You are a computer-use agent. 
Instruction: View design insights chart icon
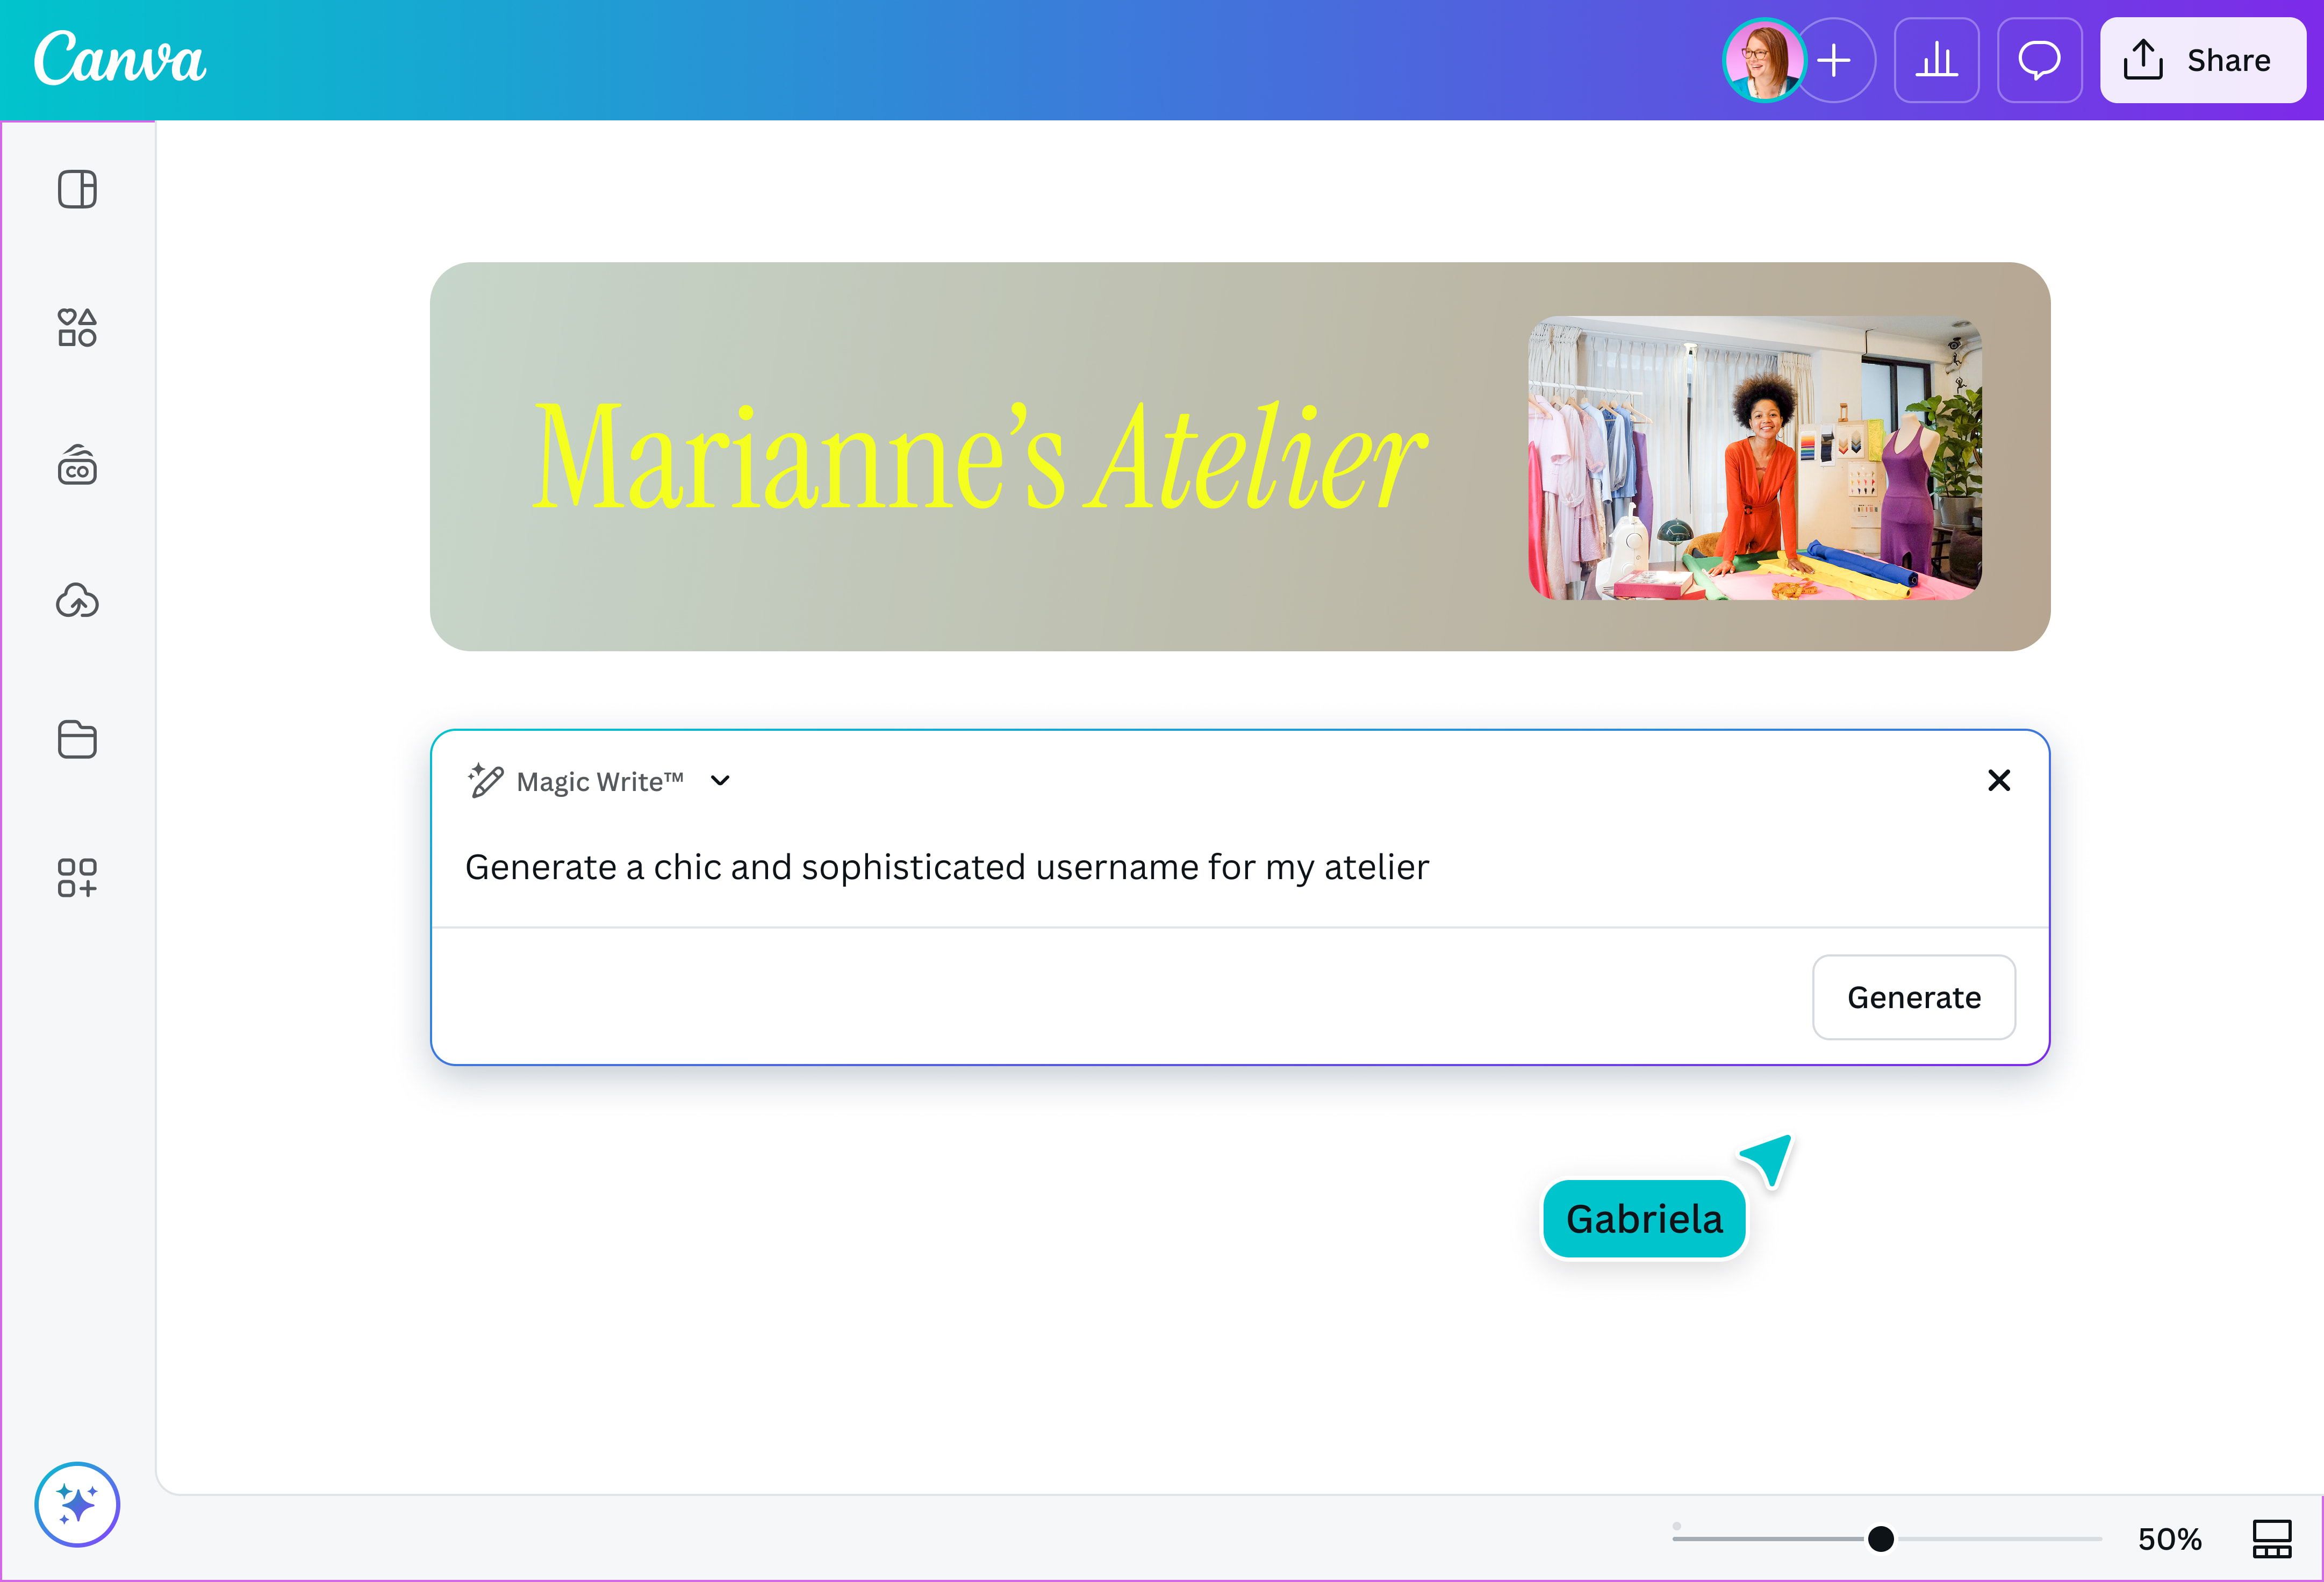tap(1936, 60)
